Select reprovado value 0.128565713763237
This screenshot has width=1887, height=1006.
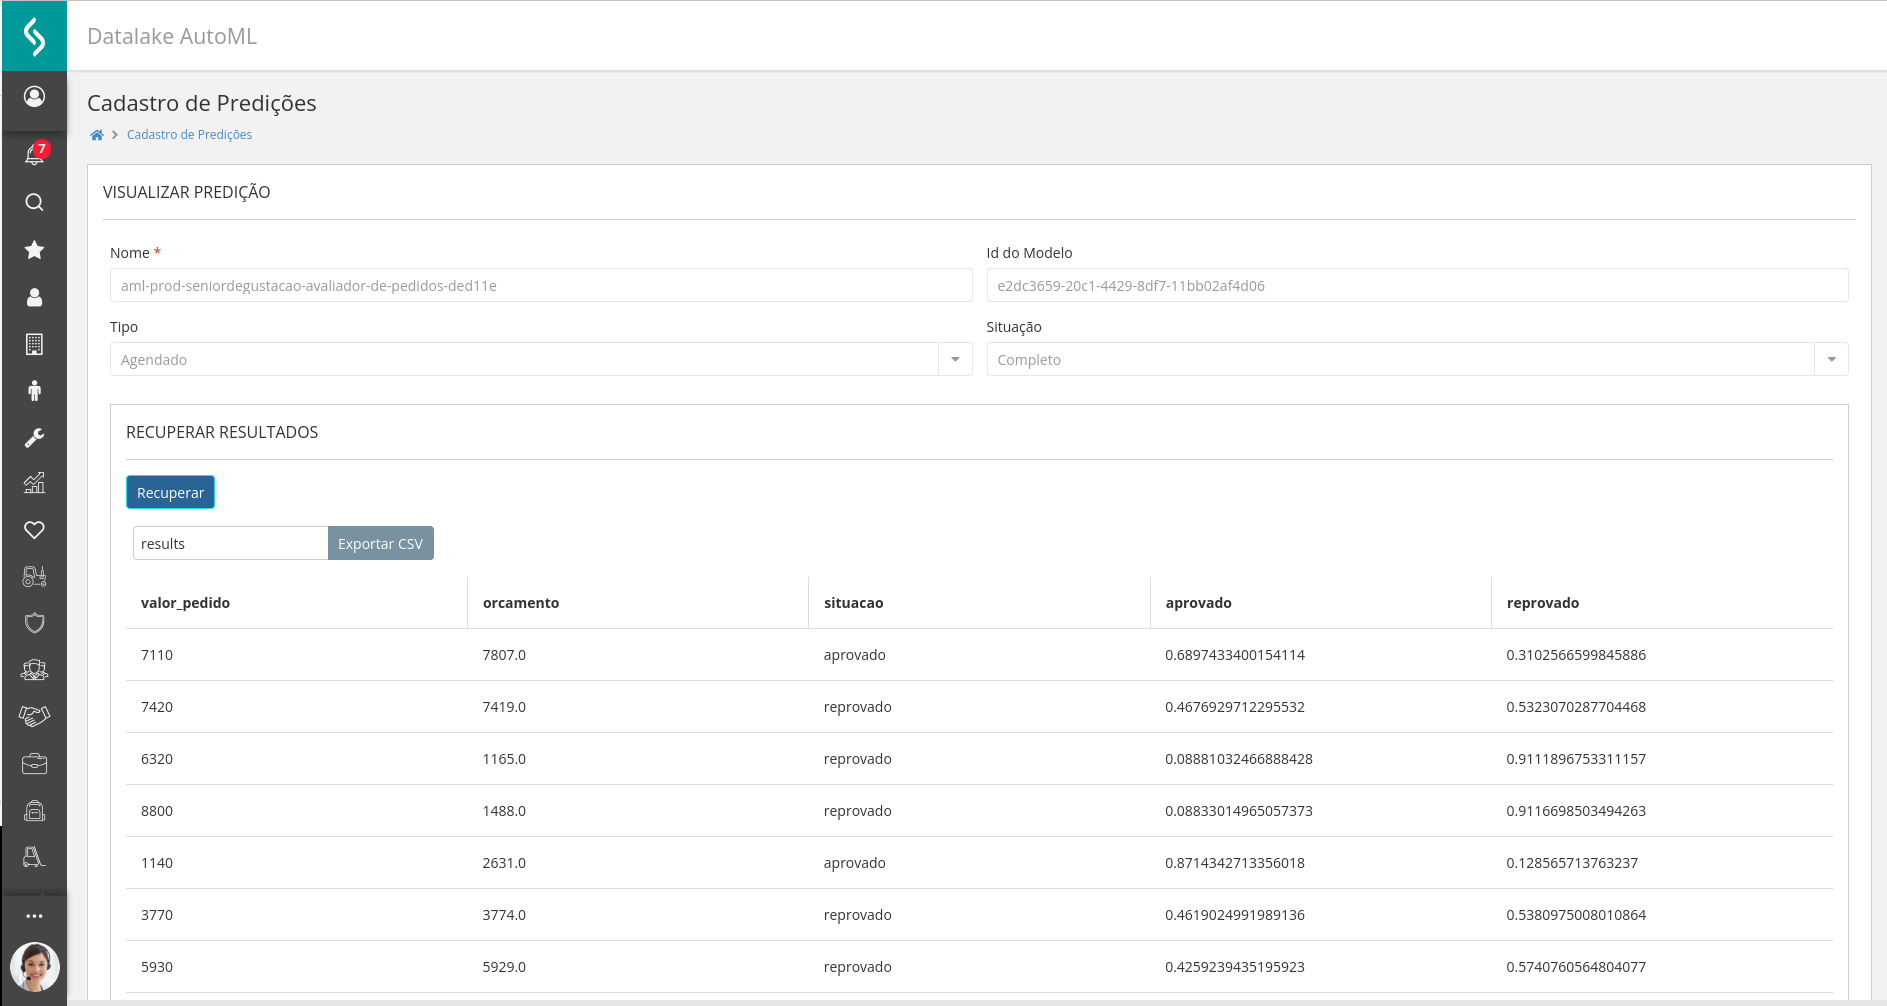1572,863
